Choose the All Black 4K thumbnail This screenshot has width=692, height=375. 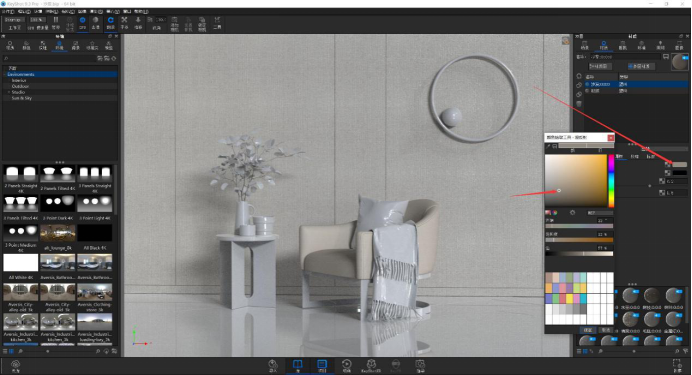94,233
